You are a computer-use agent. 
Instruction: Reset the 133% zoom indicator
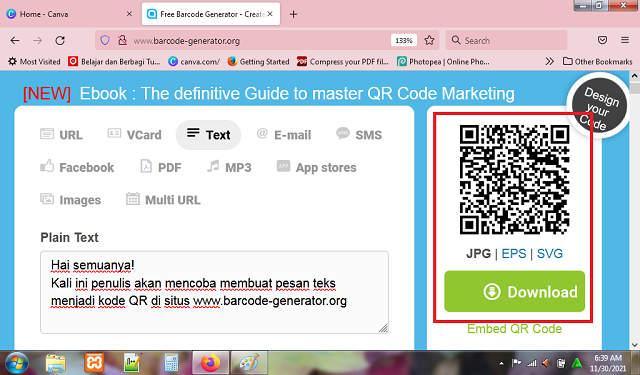(404, 40)
